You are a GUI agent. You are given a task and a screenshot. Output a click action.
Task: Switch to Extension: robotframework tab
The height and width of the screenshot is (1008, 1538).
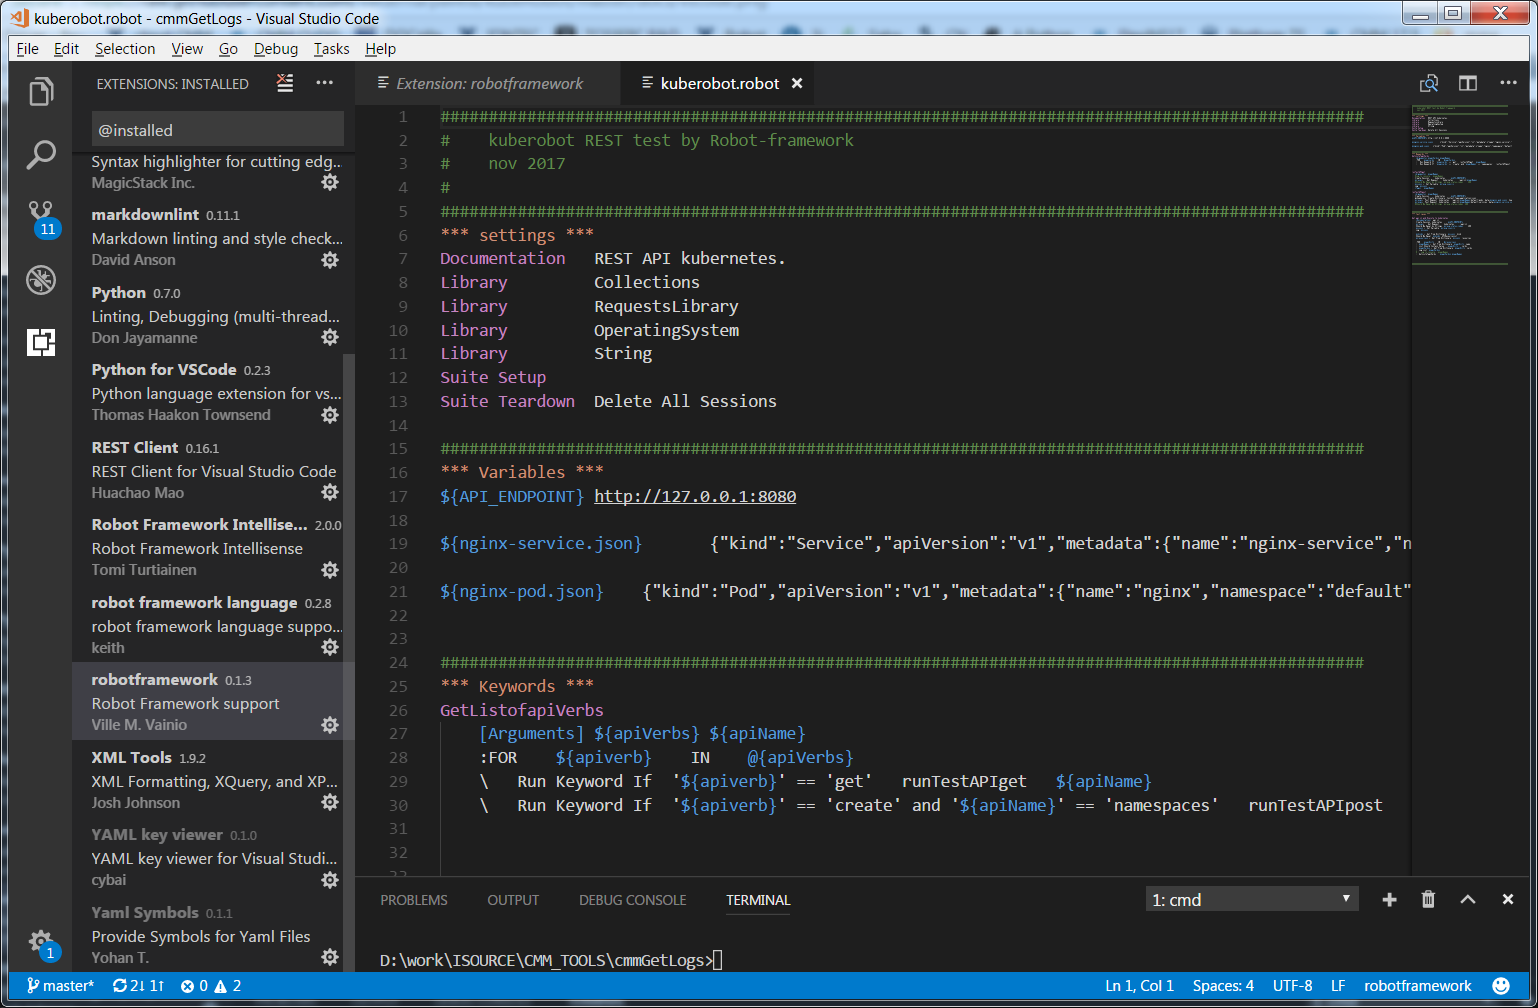[x=488, y=83]
